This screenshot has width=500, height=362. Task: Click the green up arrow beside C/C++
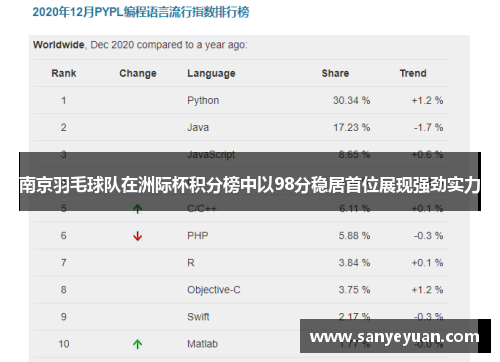(137, 209)
